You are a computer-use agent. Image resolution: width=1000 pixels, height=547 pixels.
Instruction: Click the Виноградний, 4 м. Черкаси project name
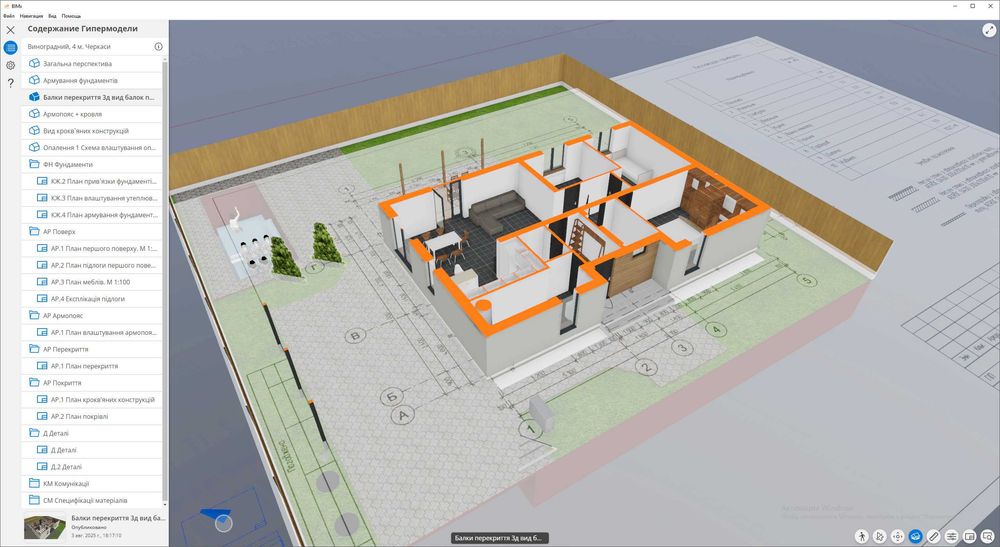tap(69, 47)
